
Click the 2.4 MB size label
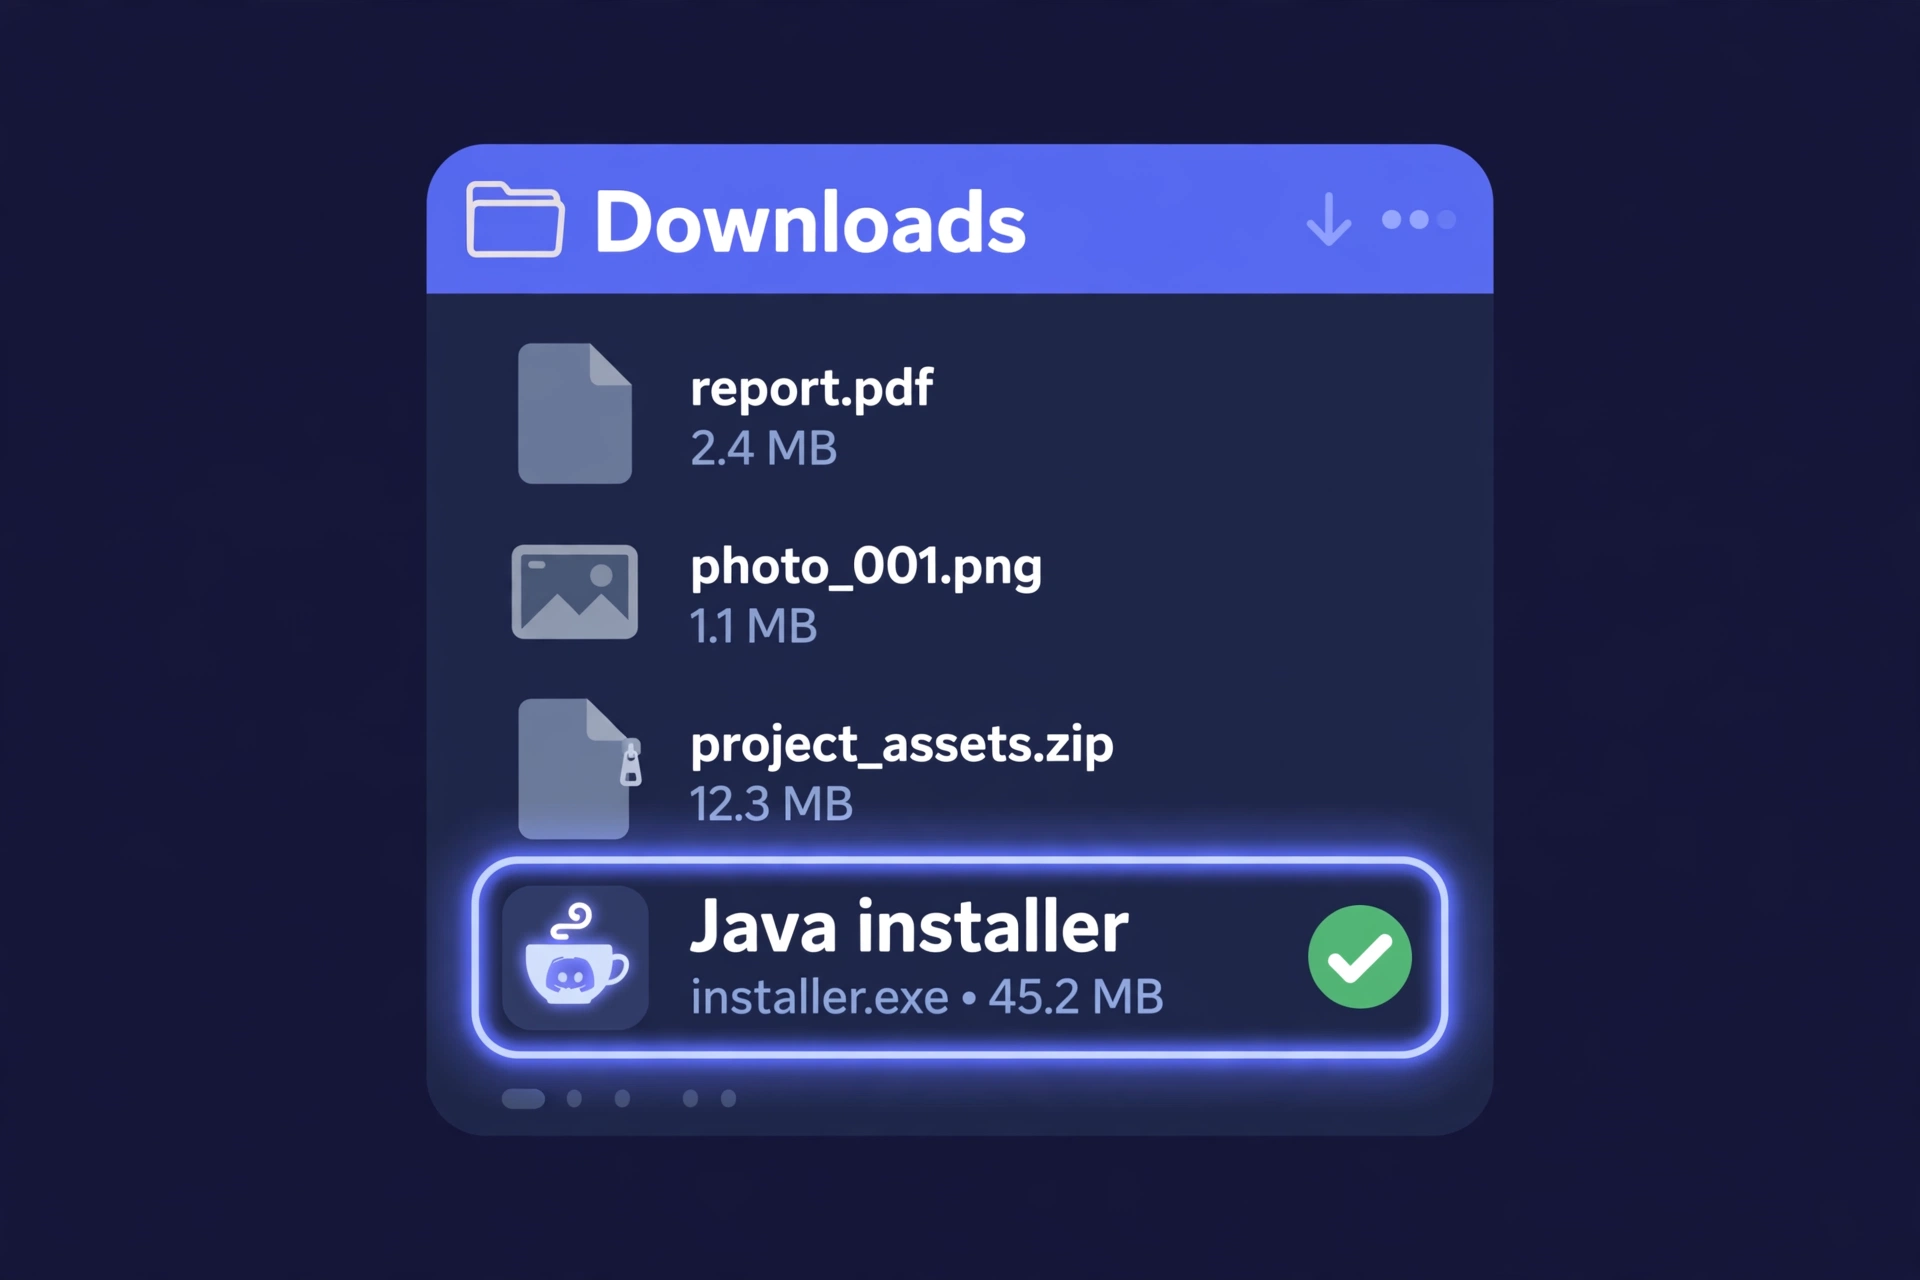[763, 448]
